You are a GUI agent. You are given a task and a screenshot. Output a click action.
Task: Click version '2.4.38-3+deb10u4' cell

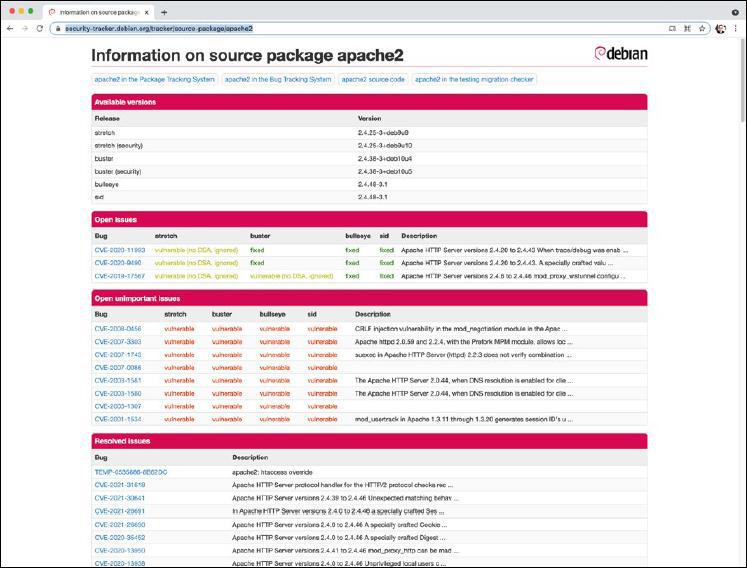[x=385, y=159]
